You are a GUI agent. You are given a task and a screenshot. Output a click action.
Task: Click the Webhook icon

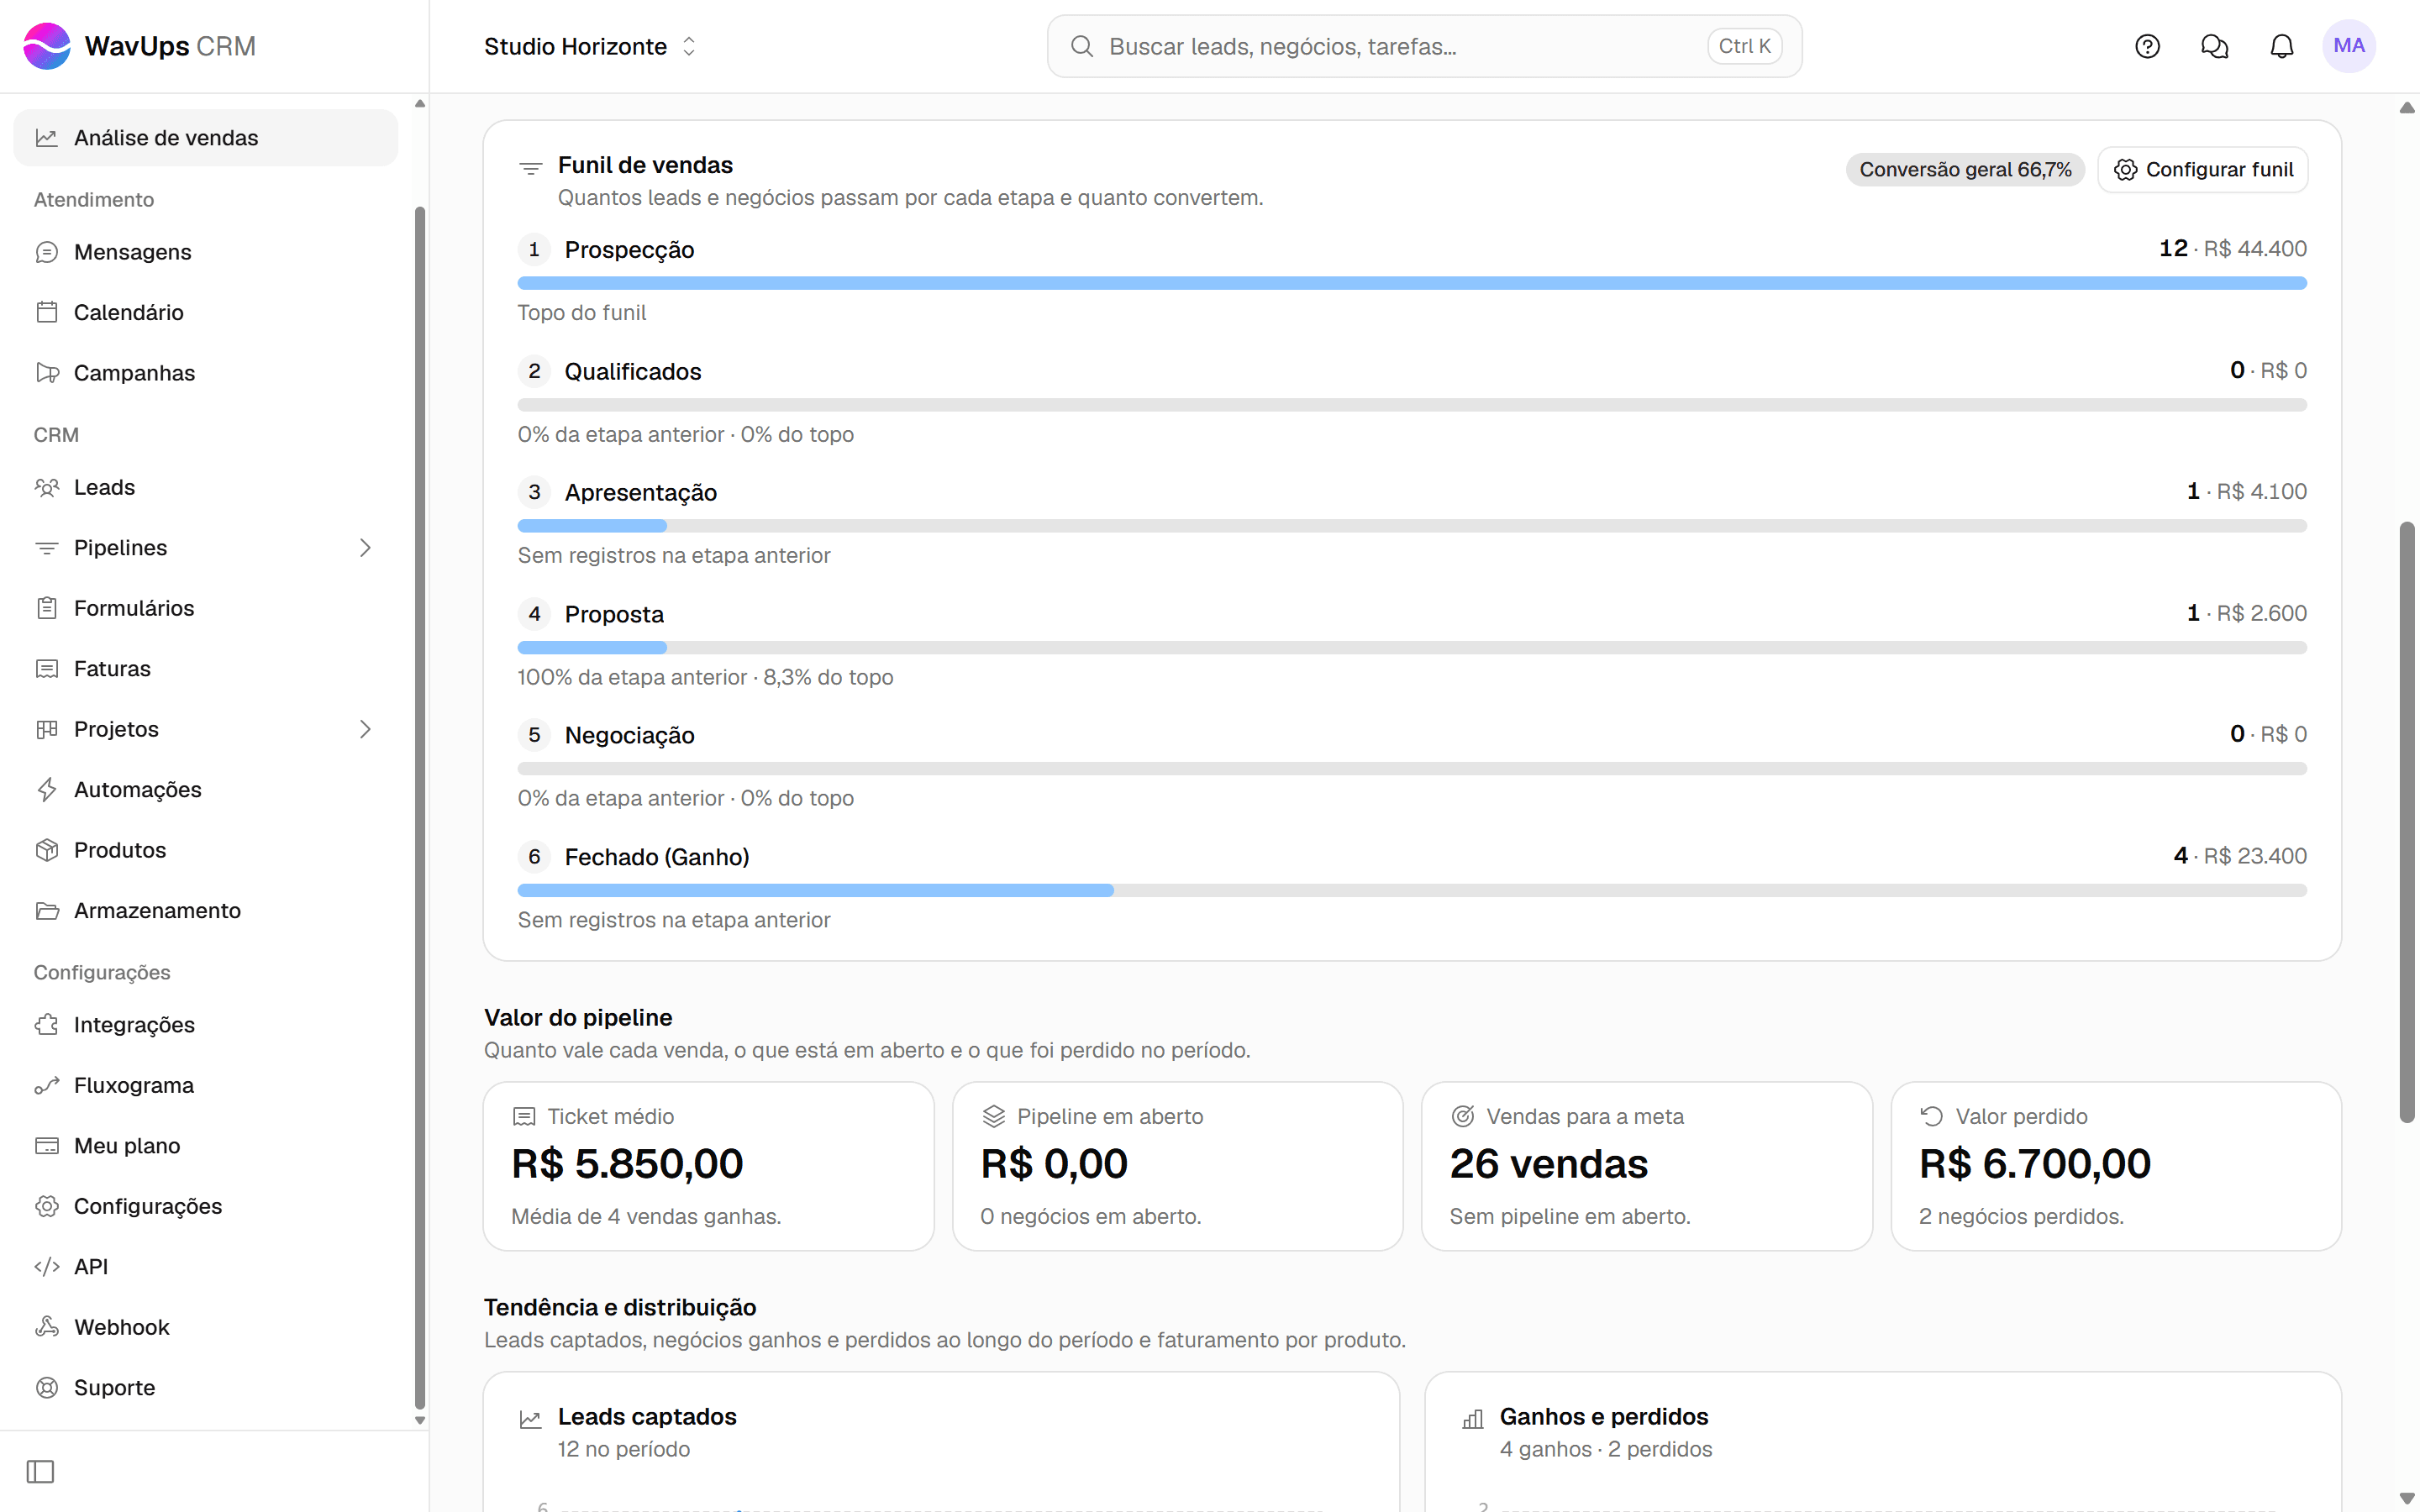point(47,1327)
